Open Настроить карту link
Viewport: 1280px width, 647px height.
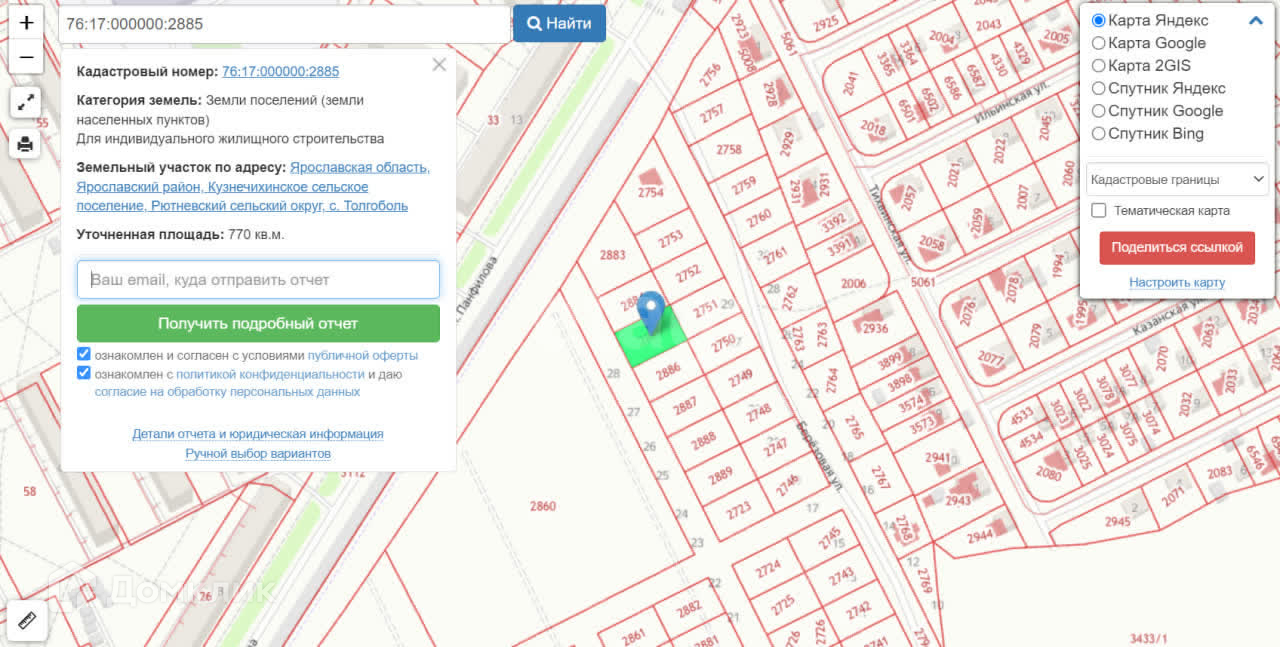(x=1177, y=283)
